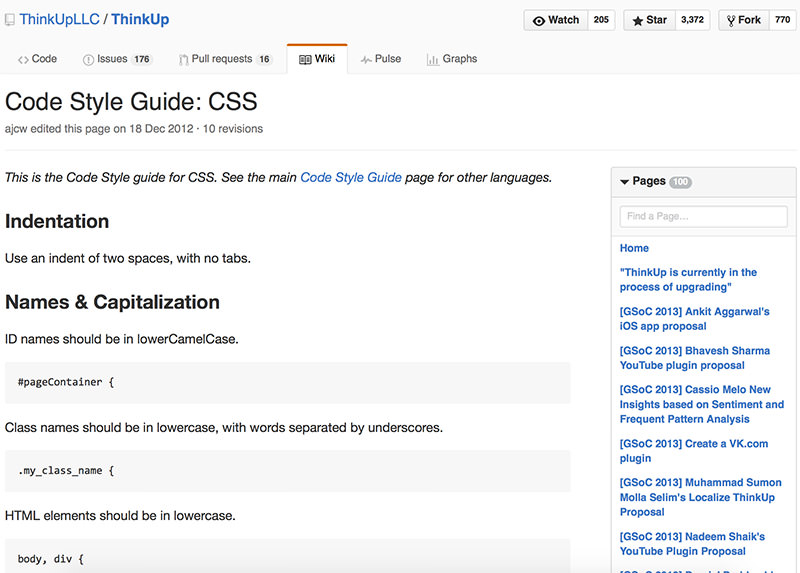Click the Indentation heading
This screenshot has width=800, height=573.
click(x=57, y=221)
